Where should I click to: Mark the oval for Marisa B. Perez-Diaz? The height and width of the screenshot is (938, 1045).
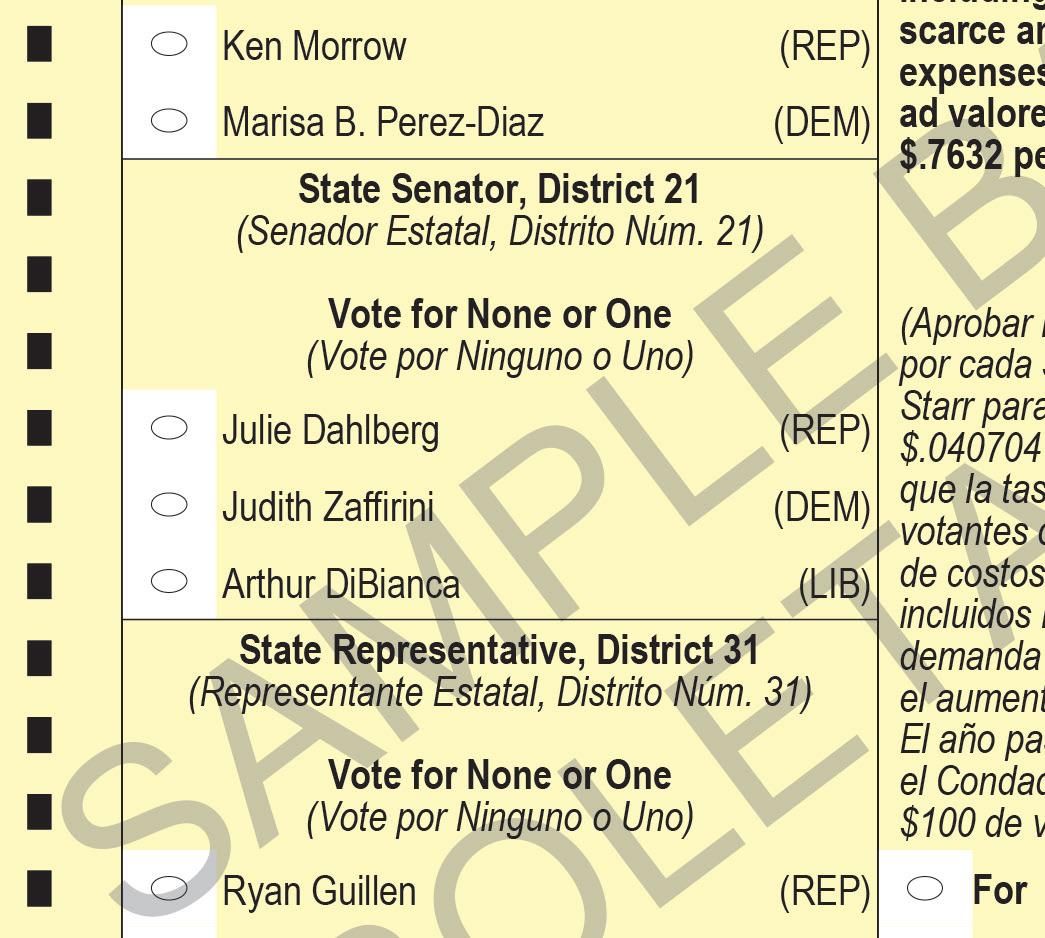click(168, 121)
